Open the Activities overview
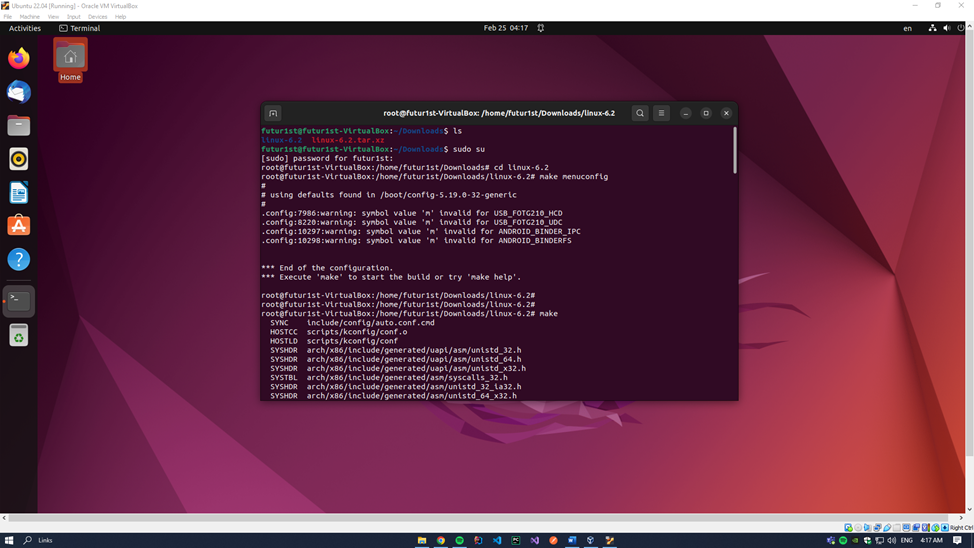This screenshot has height=548, width=974. 25,28
